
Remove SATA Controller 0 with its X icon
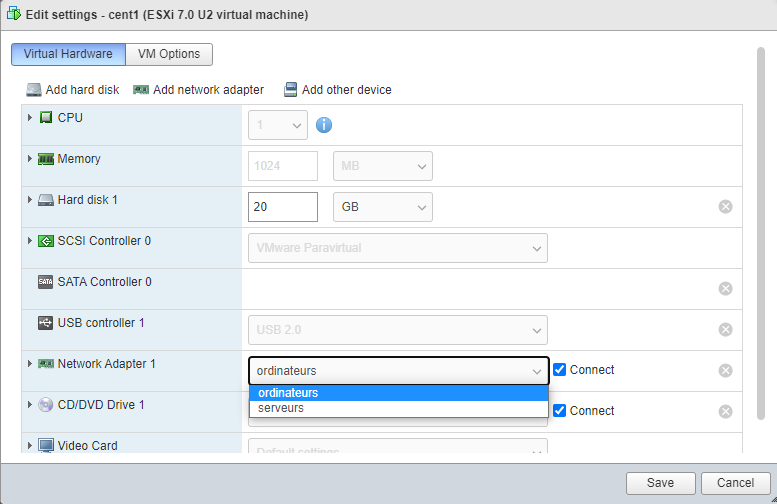tap(725, 288)
